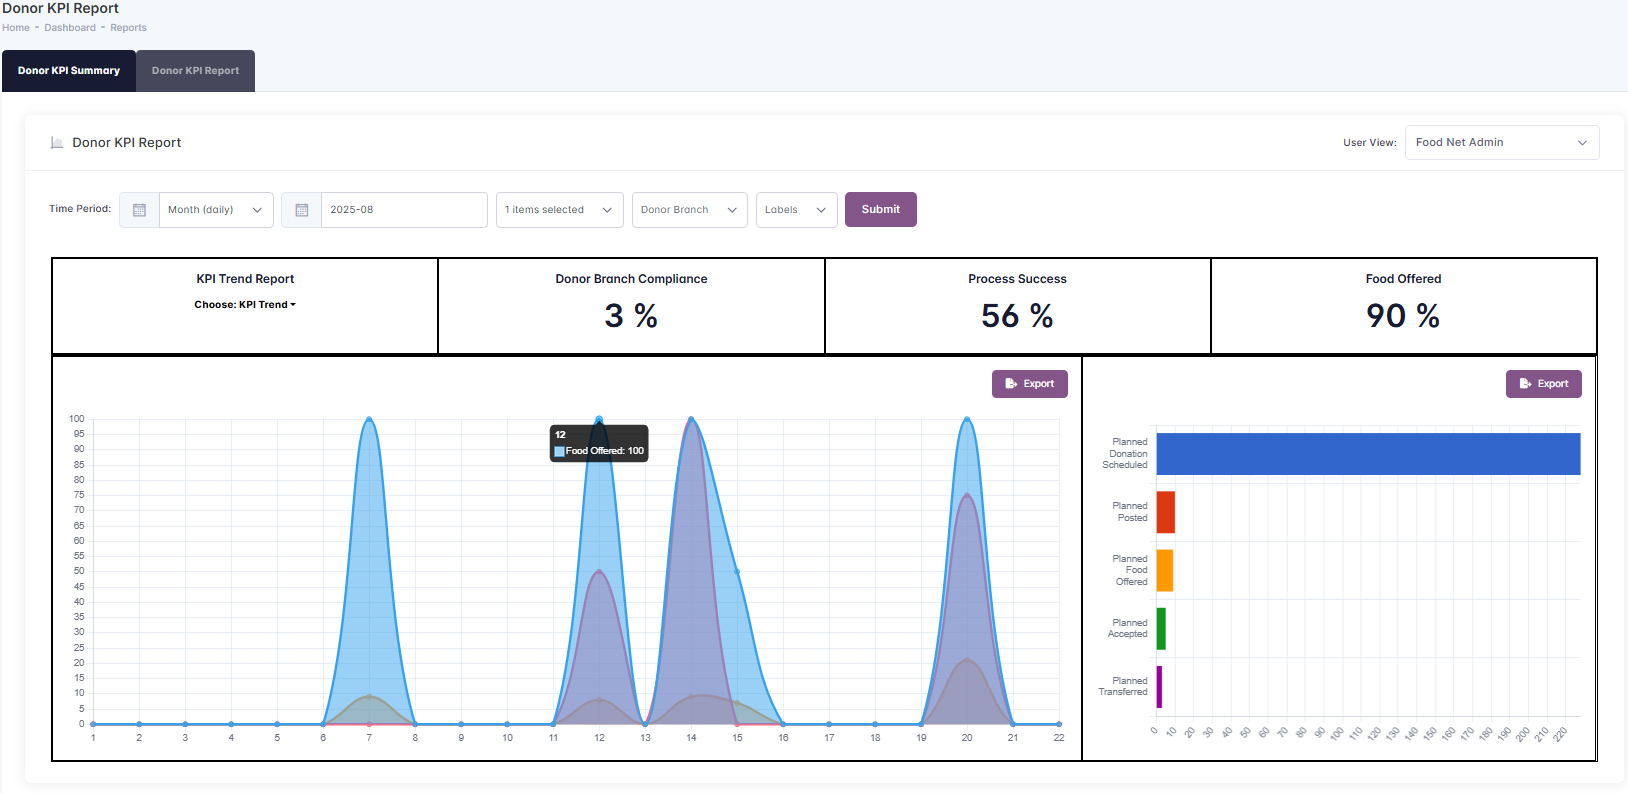Export the planned donations bar chart

point(1543,384)
